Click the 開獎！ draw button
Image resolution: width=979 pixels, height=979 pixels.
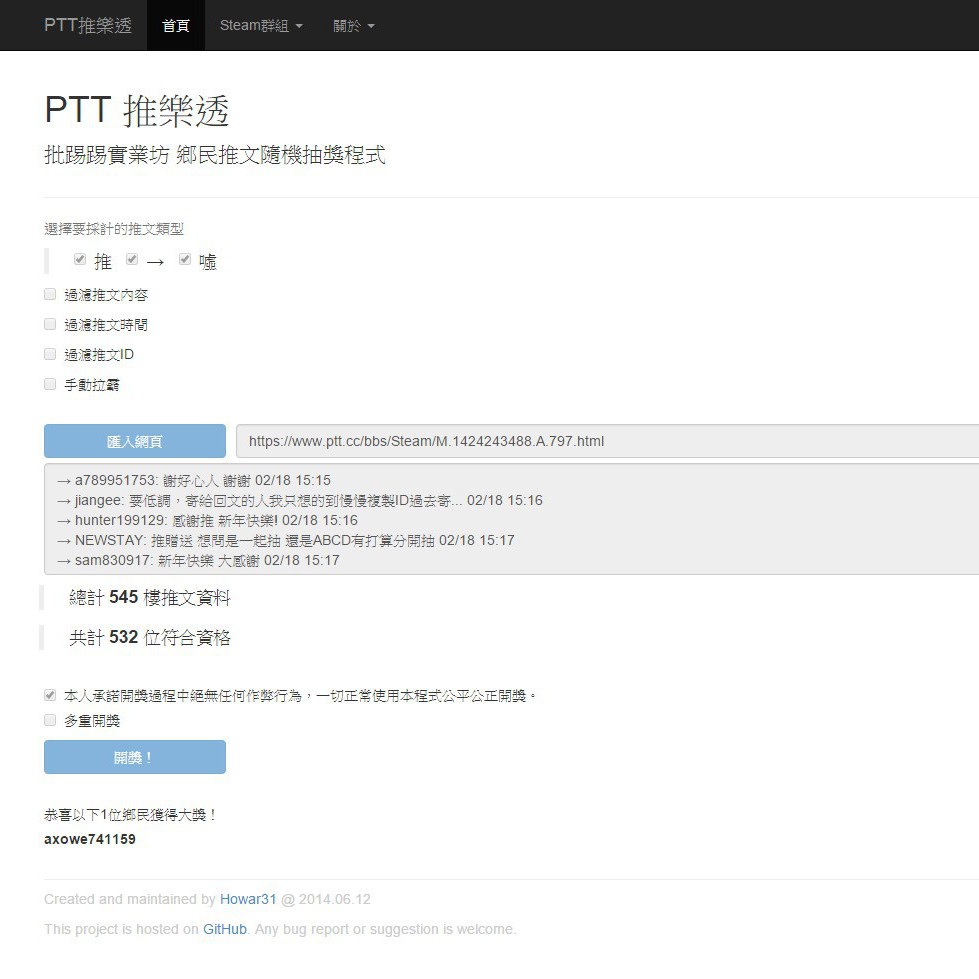pos(135,757)
